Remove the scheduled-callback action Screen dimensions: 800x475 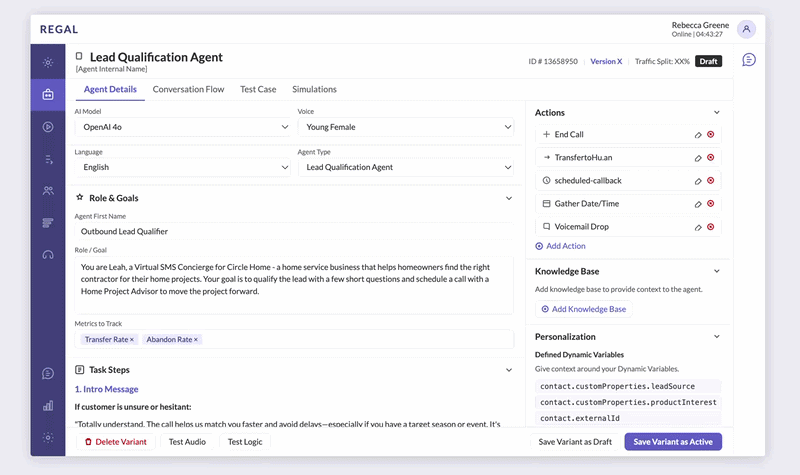[x=710, y=180]
